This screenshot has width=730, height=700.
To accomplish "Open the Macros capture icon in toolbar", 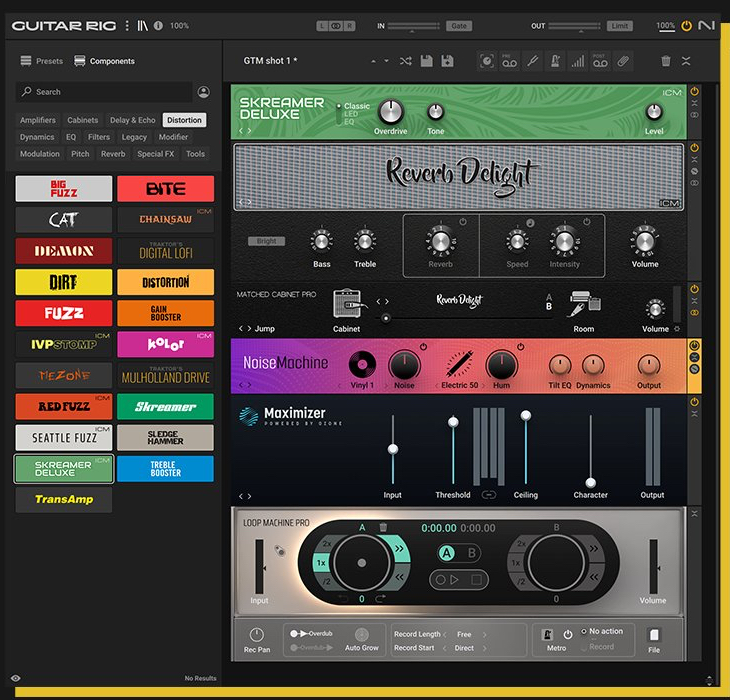I will pyautogui.click(x=487, y=61).
